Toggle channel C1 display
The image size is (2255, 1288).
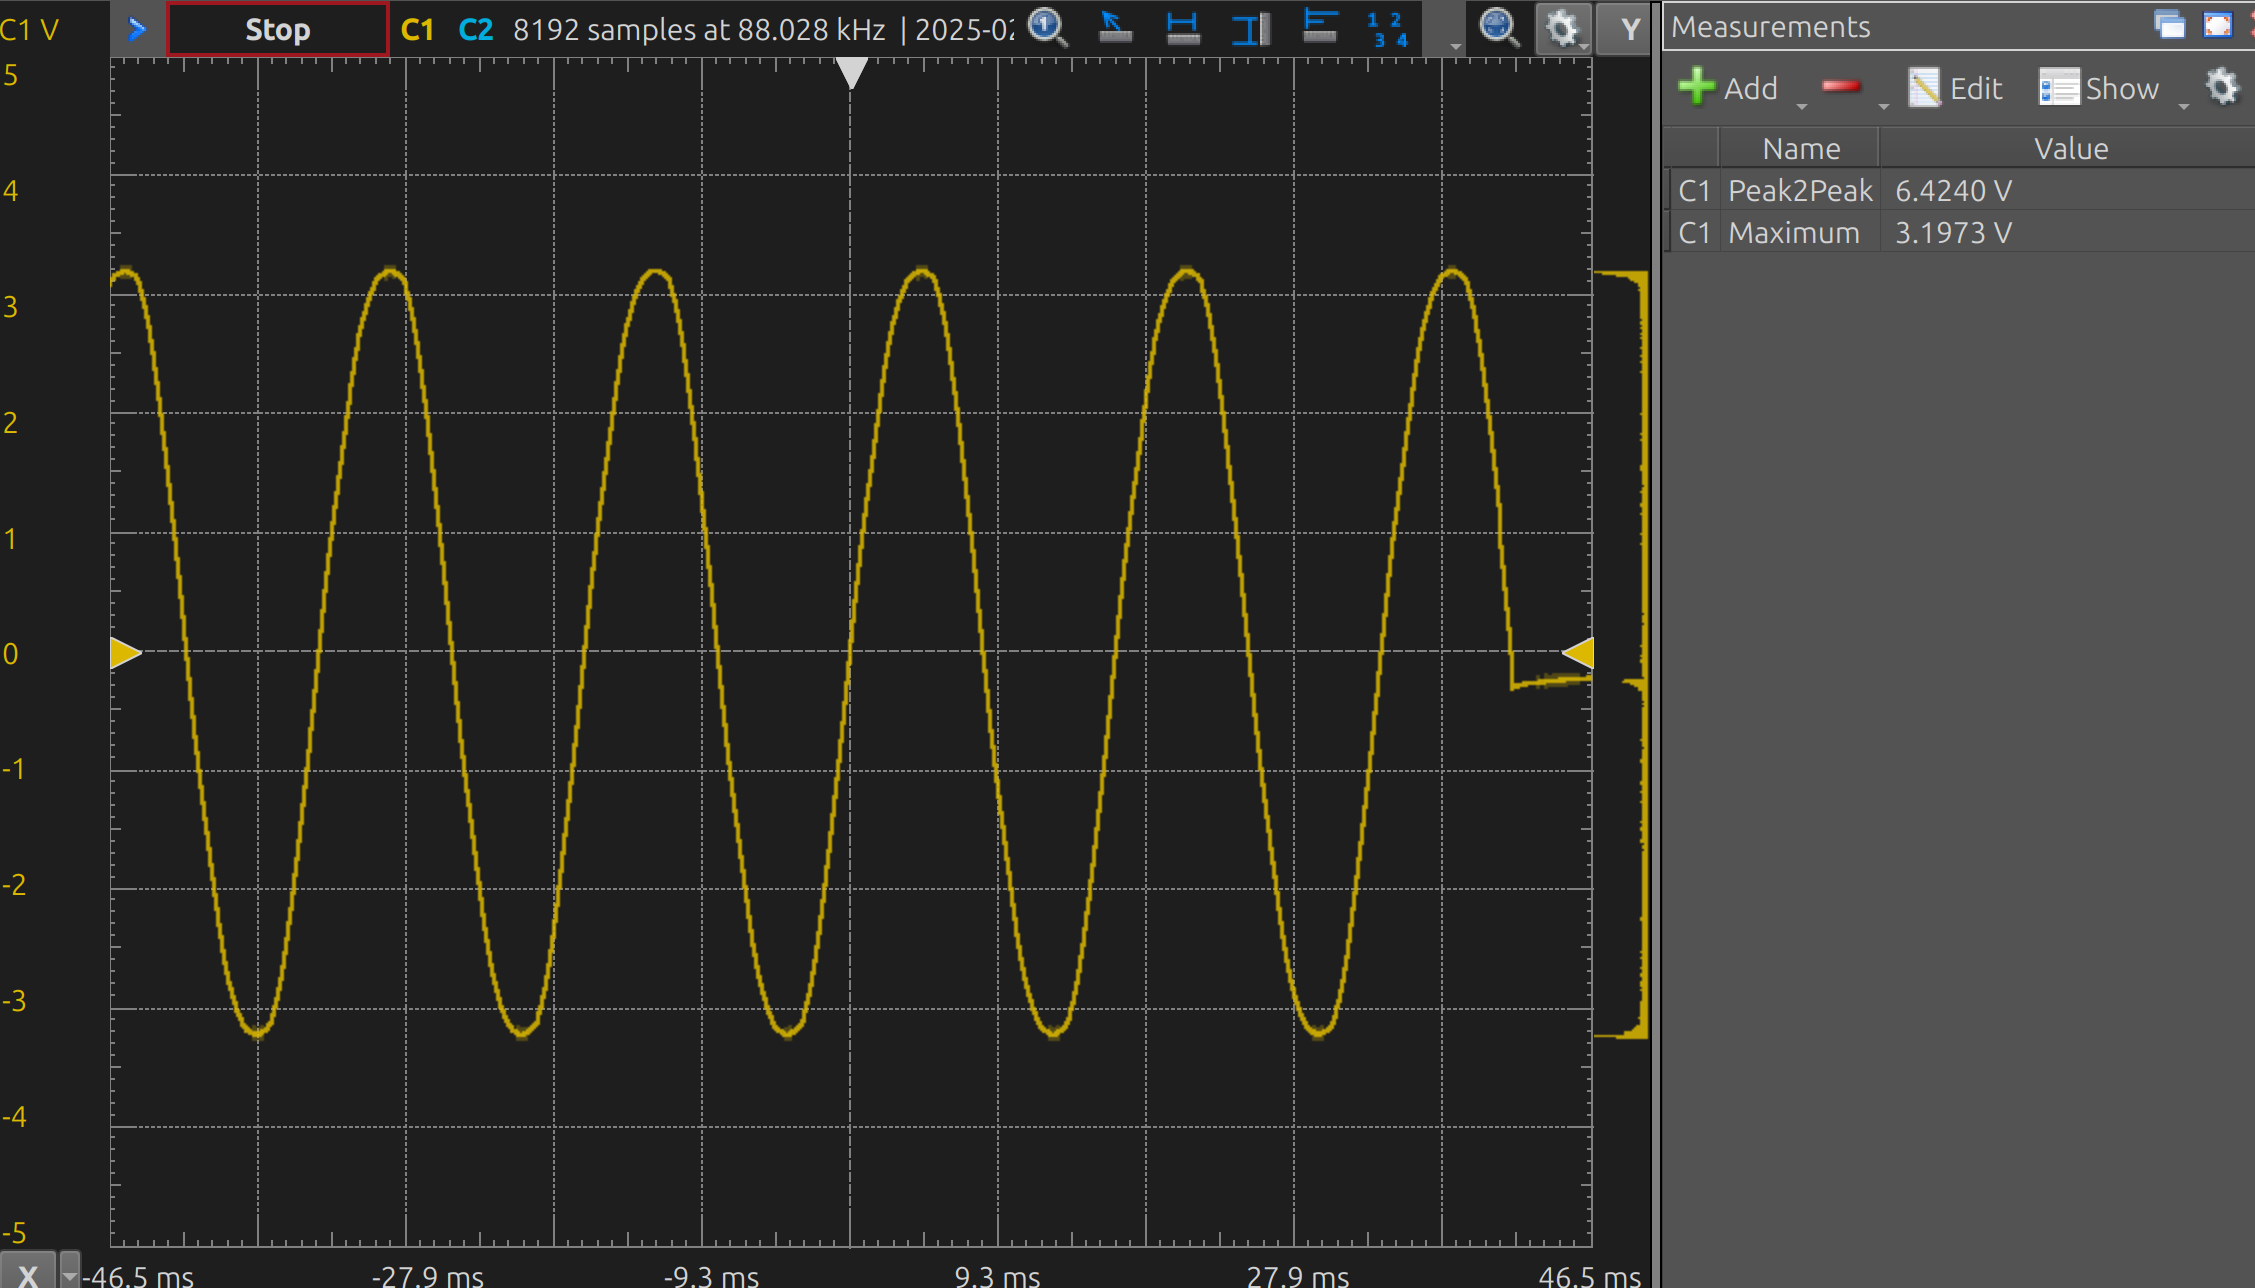[417, 30]
